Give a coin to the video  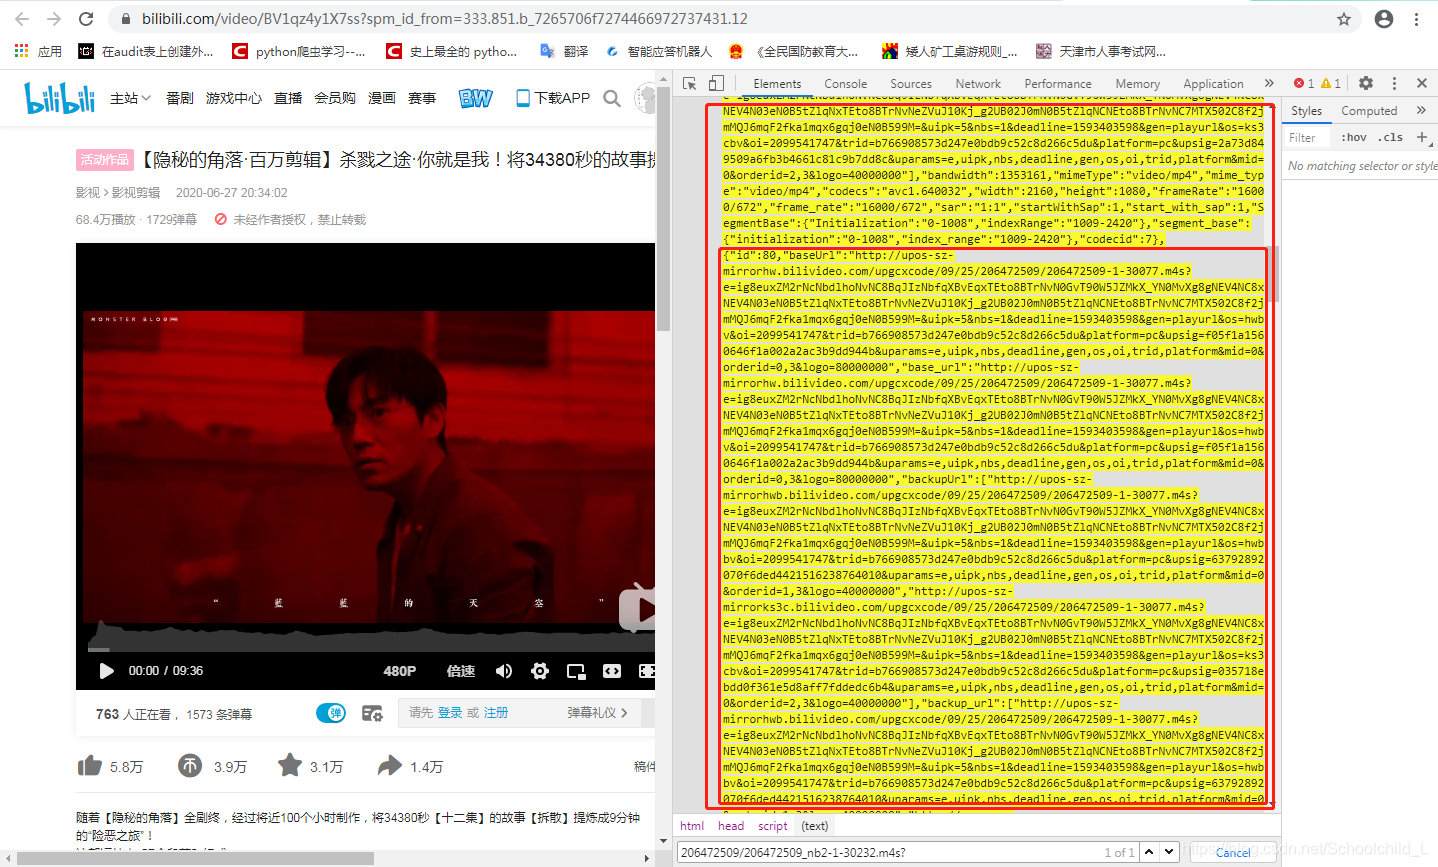coord(190,766)
